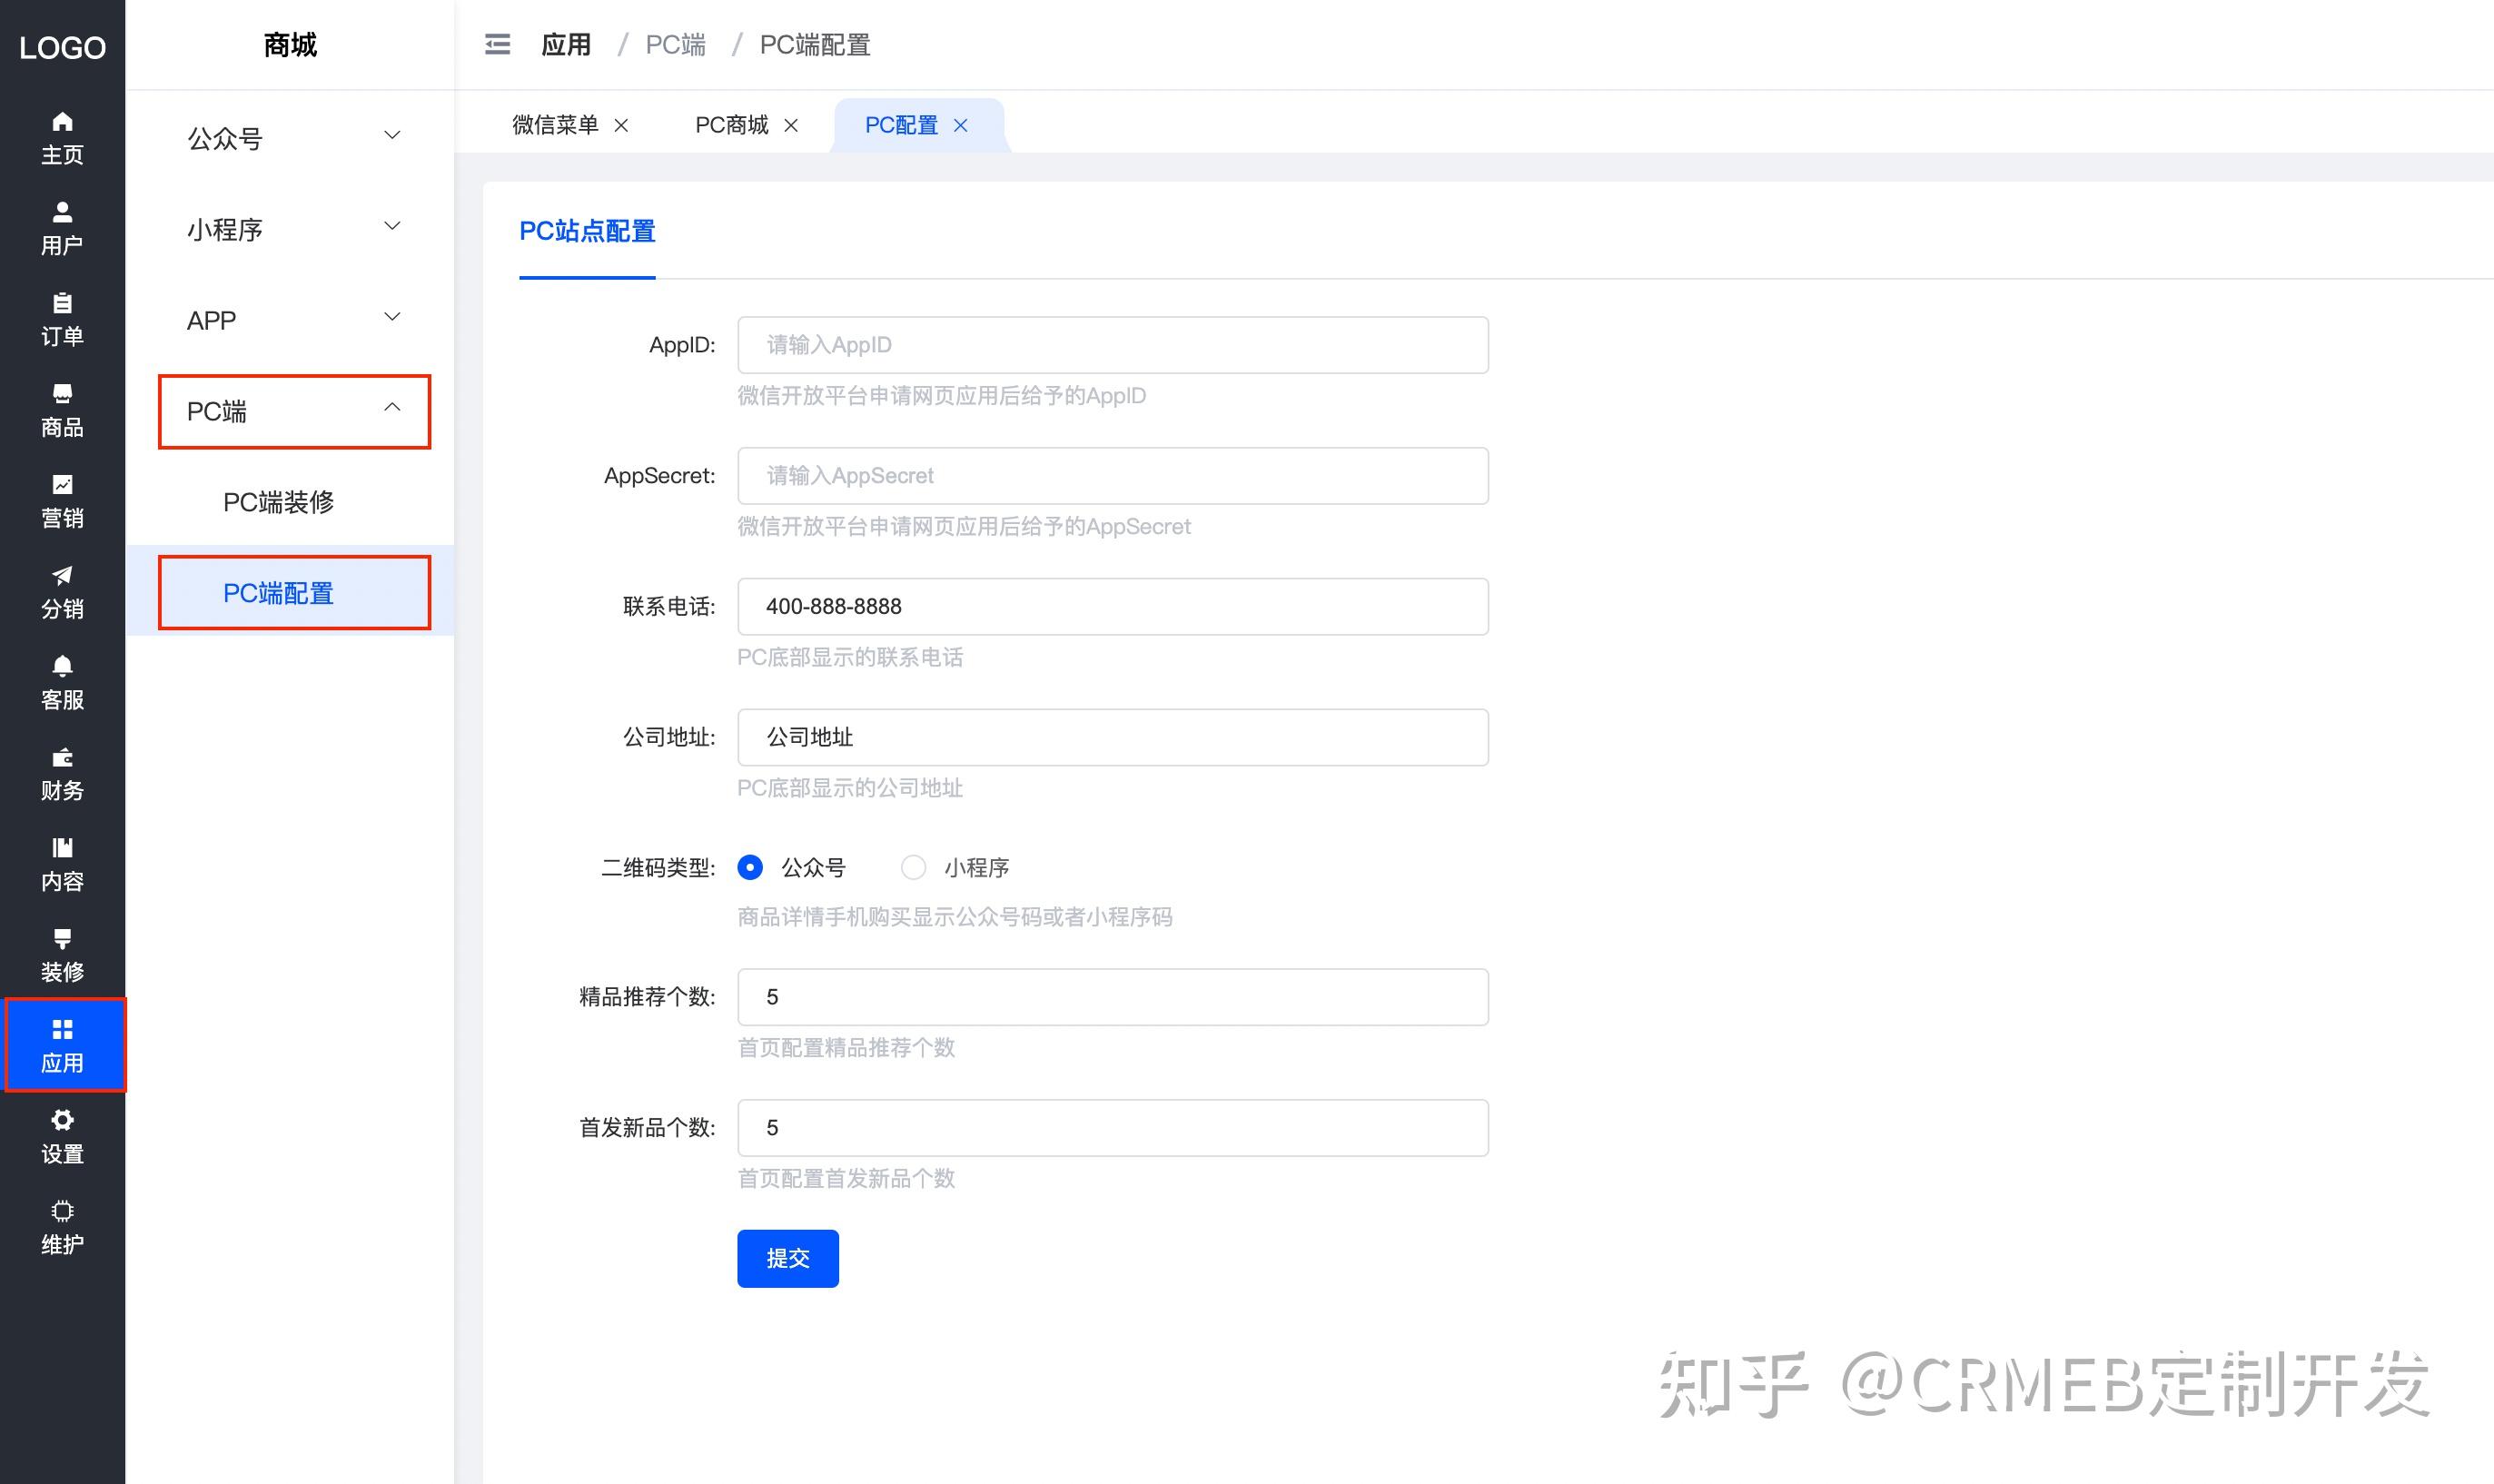Click the 客服 customer service icon
This screenshot has height=1484, width=2494.
pyautogui.click(x=62, y=682)
